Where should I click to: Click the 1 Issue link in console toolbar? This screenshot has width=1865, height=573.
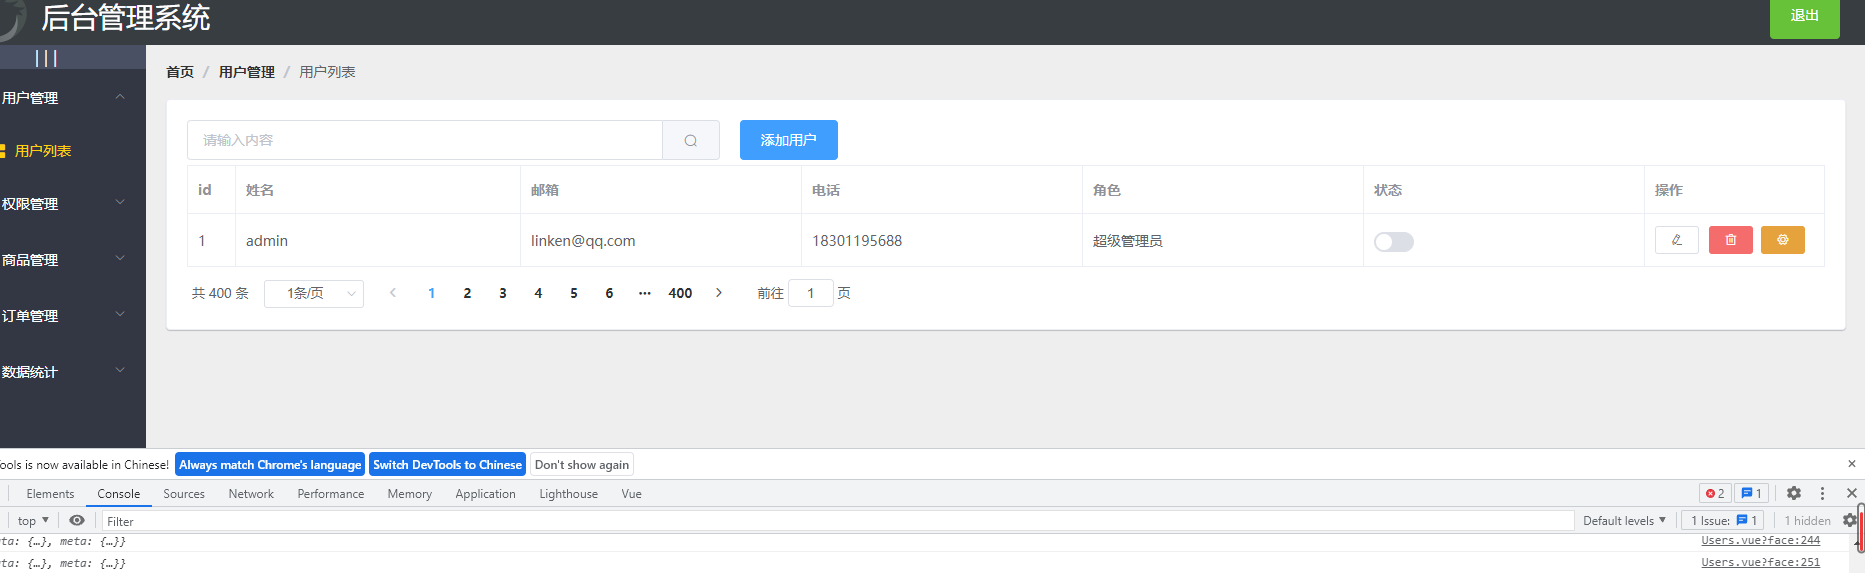(x=1724, y=520)
